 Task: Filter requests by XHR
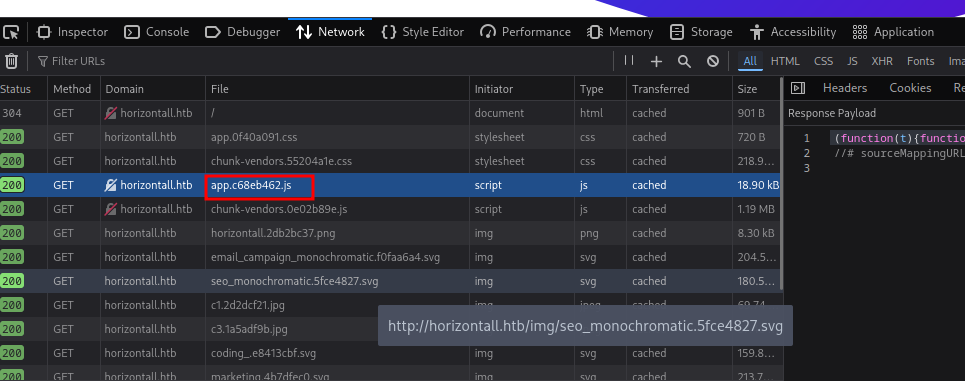click(x=882, y=61)
